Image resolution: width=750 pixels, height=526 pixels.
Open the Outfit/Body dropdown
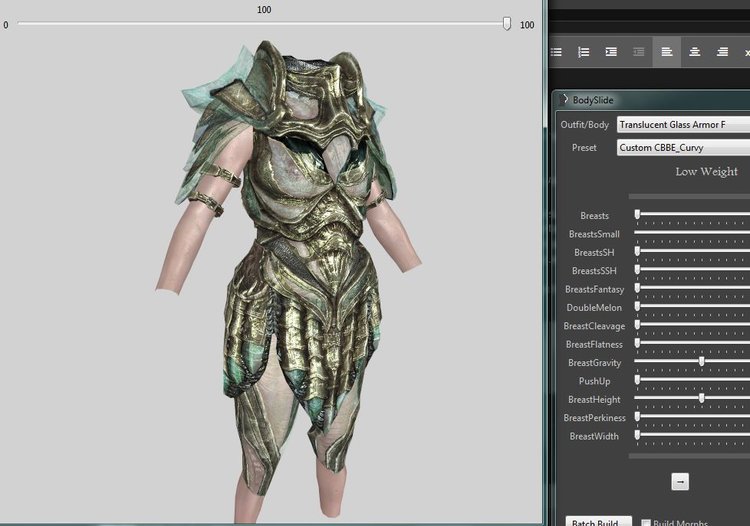tap(683, 124)
